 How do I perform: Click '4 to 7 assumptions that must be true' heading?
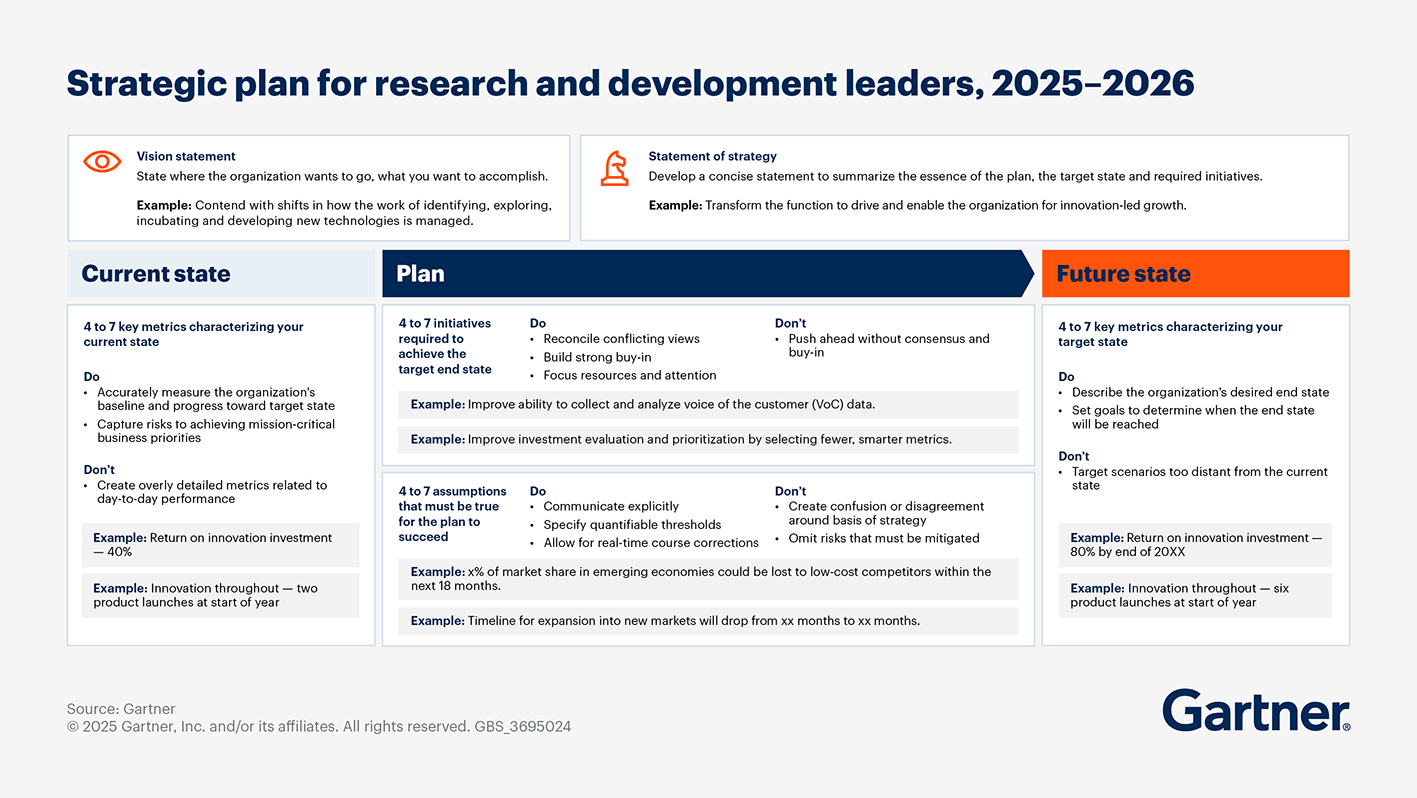coord(452,514)
